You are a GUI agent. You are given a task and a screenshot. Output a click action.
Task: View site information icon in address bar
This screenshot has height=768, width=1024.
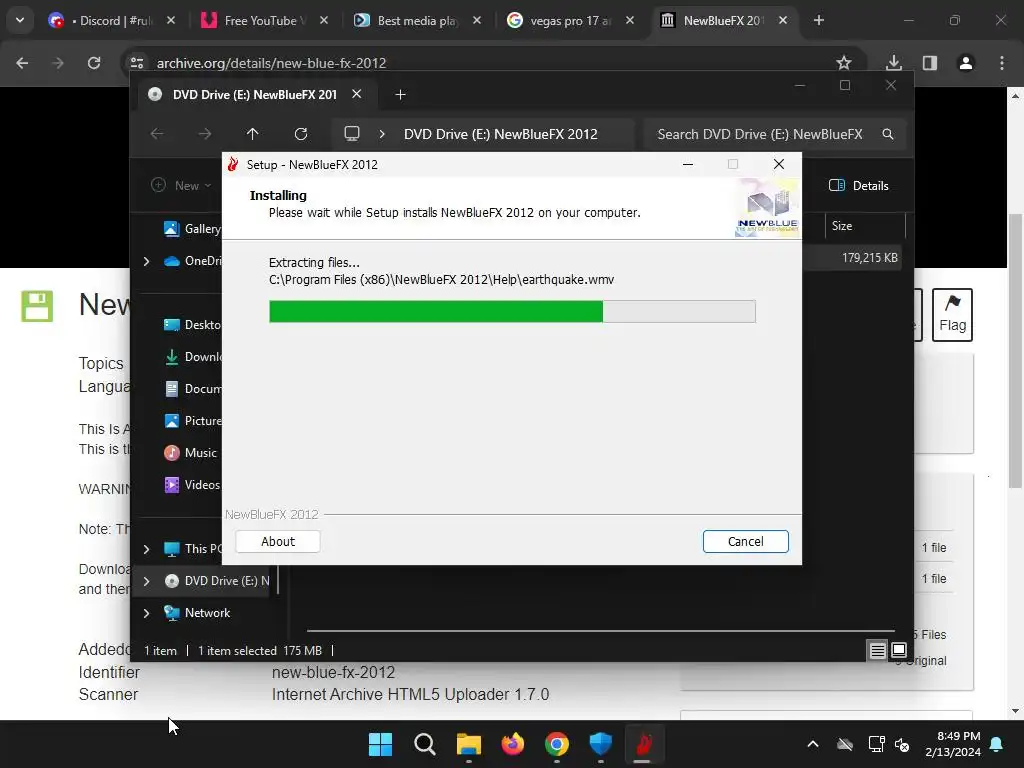[x=137, y=63]
